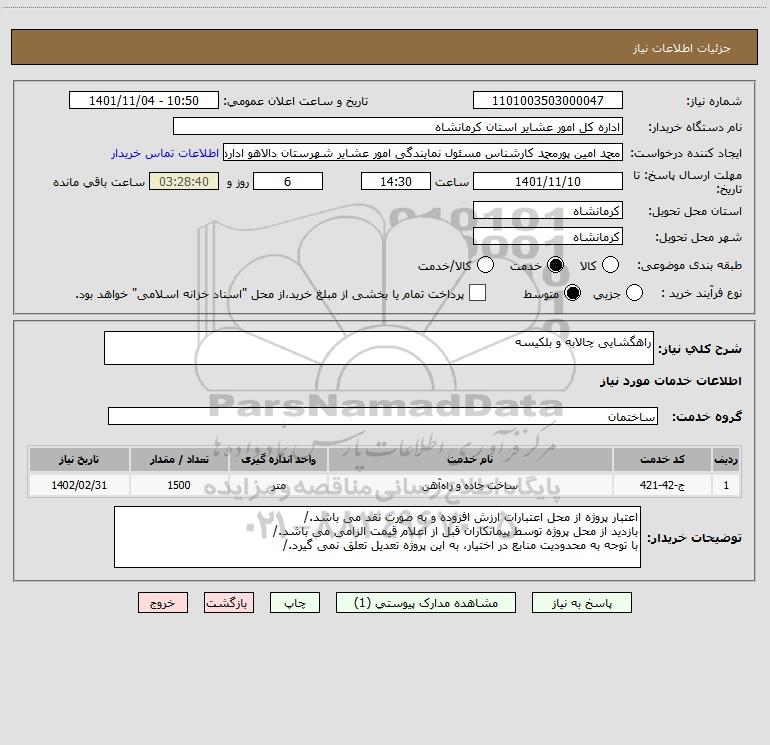This screenshot has width=770, height=745.
Task: Click the remaining time field 03:28:40
Action: coord(184,181)
